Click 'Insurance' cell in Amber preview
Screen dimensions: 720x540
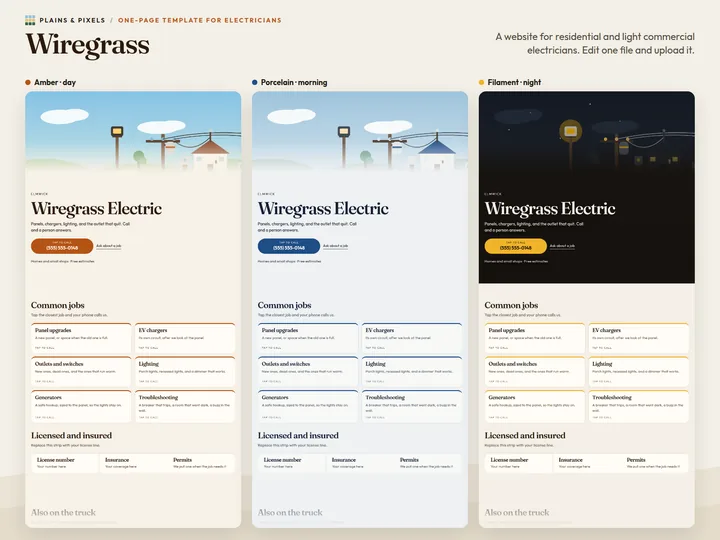pos(133,463)
